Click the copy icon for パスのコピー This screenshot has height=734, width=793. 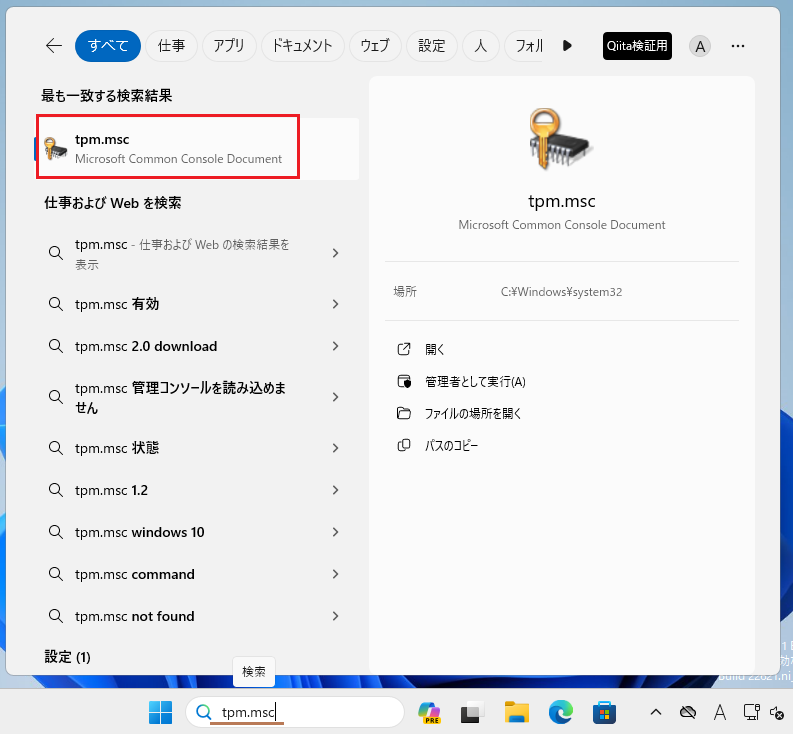tap(404, 445)
